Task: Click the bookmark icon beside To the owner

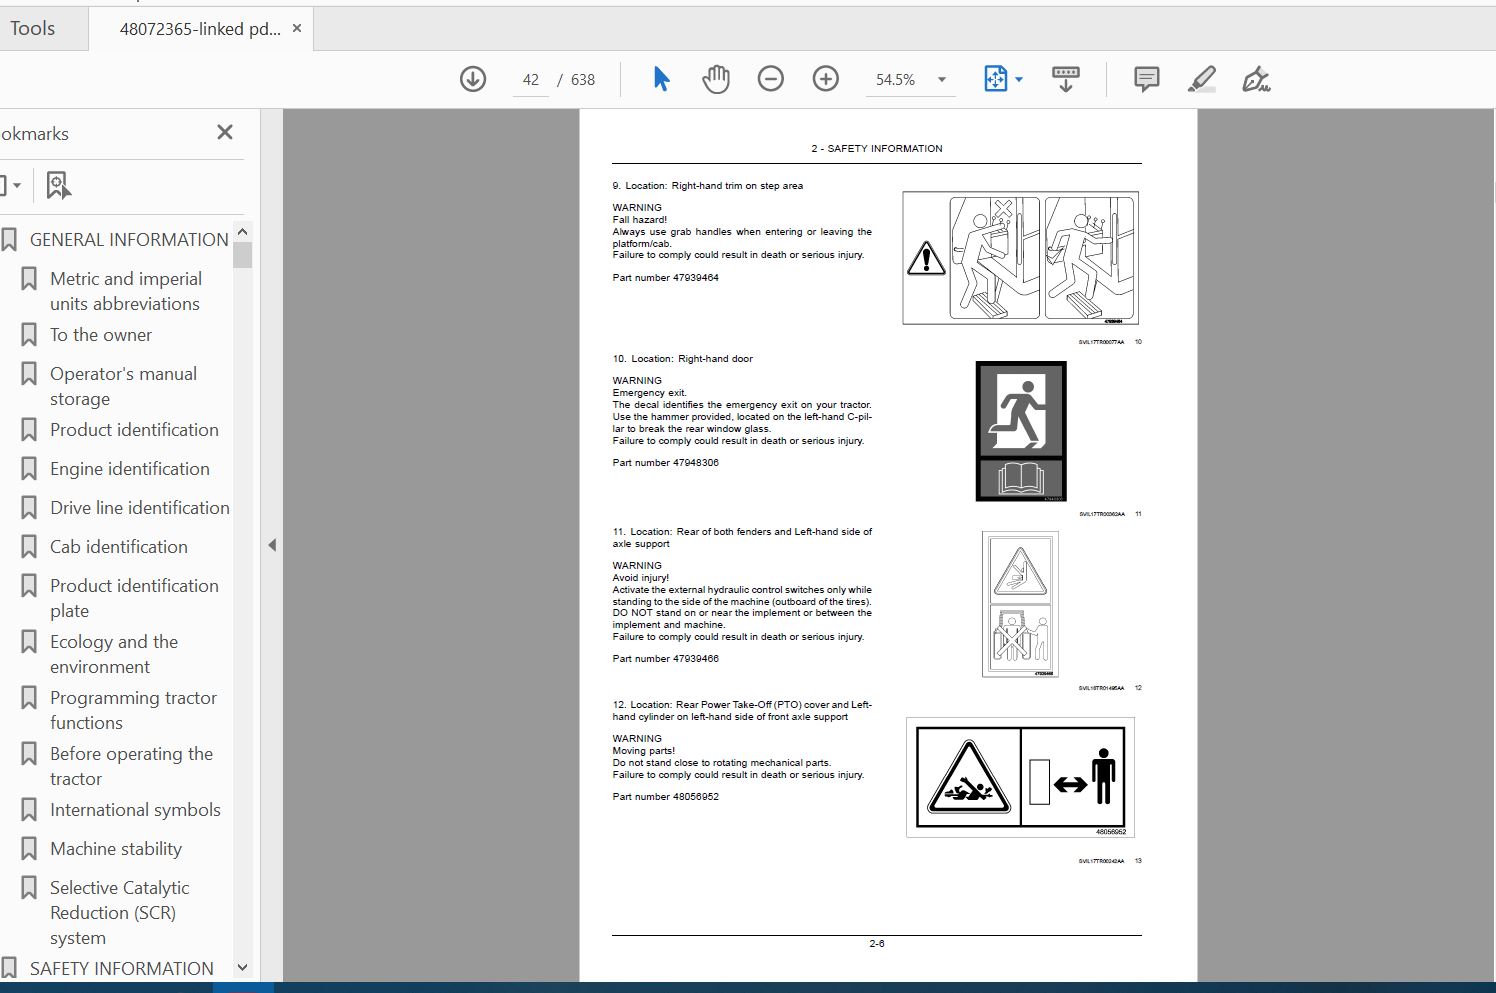Action: [x=29, y=335]
